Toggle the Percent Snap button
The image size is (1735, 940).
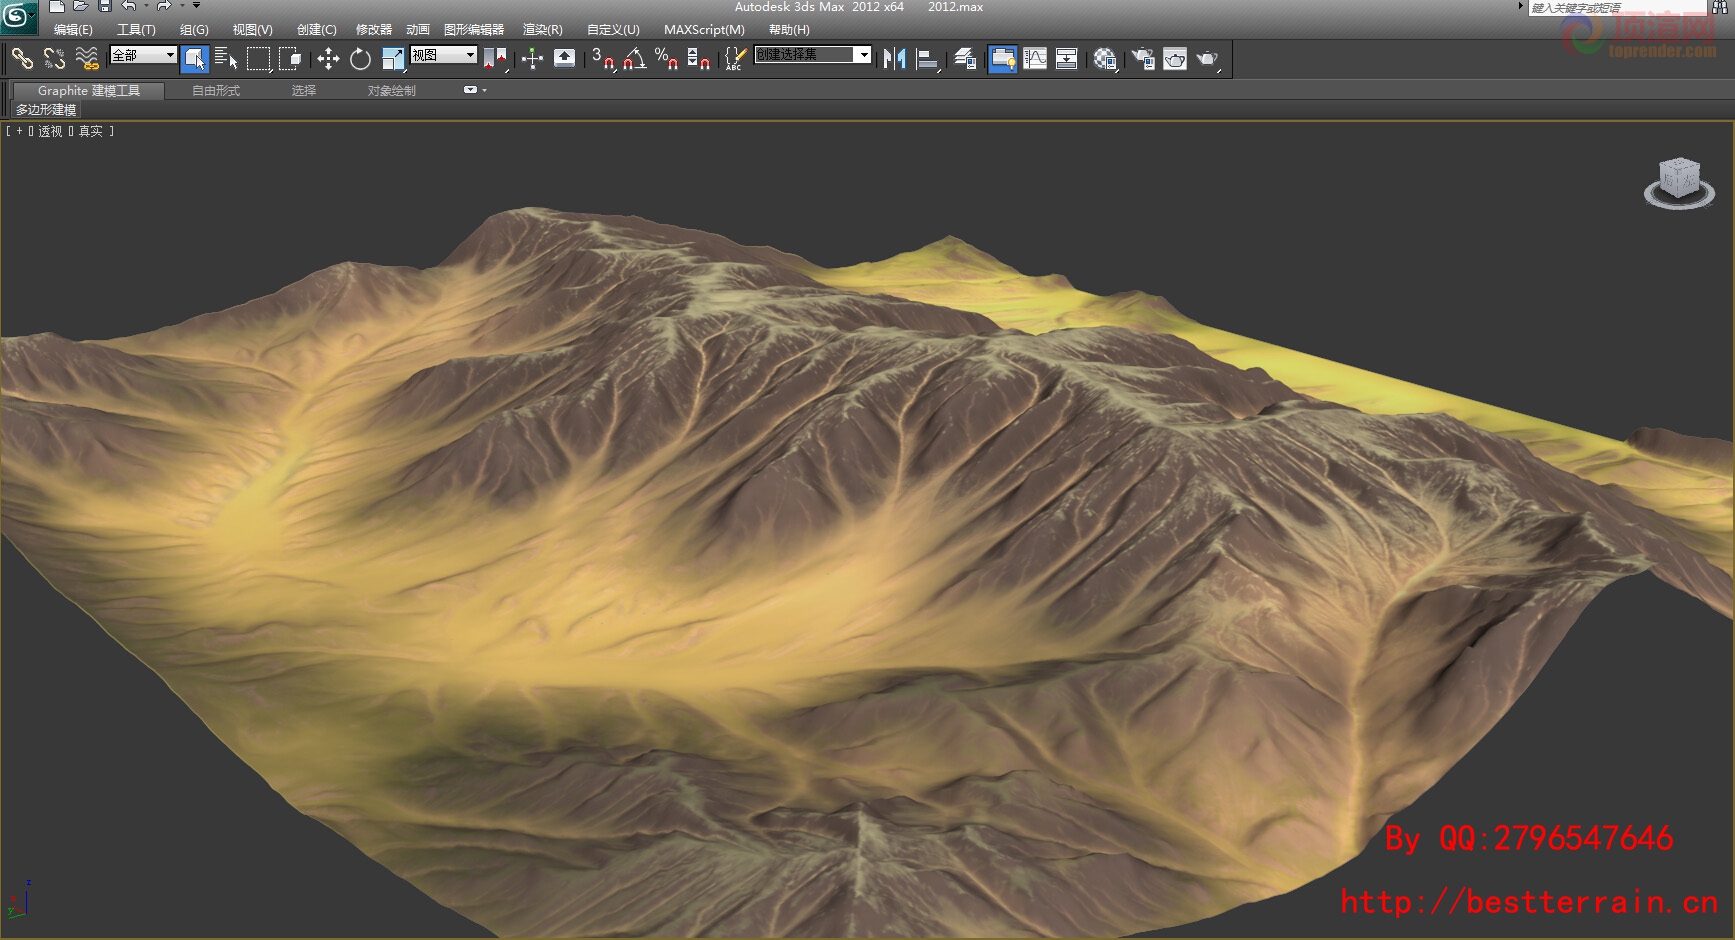tap(666, 59)
